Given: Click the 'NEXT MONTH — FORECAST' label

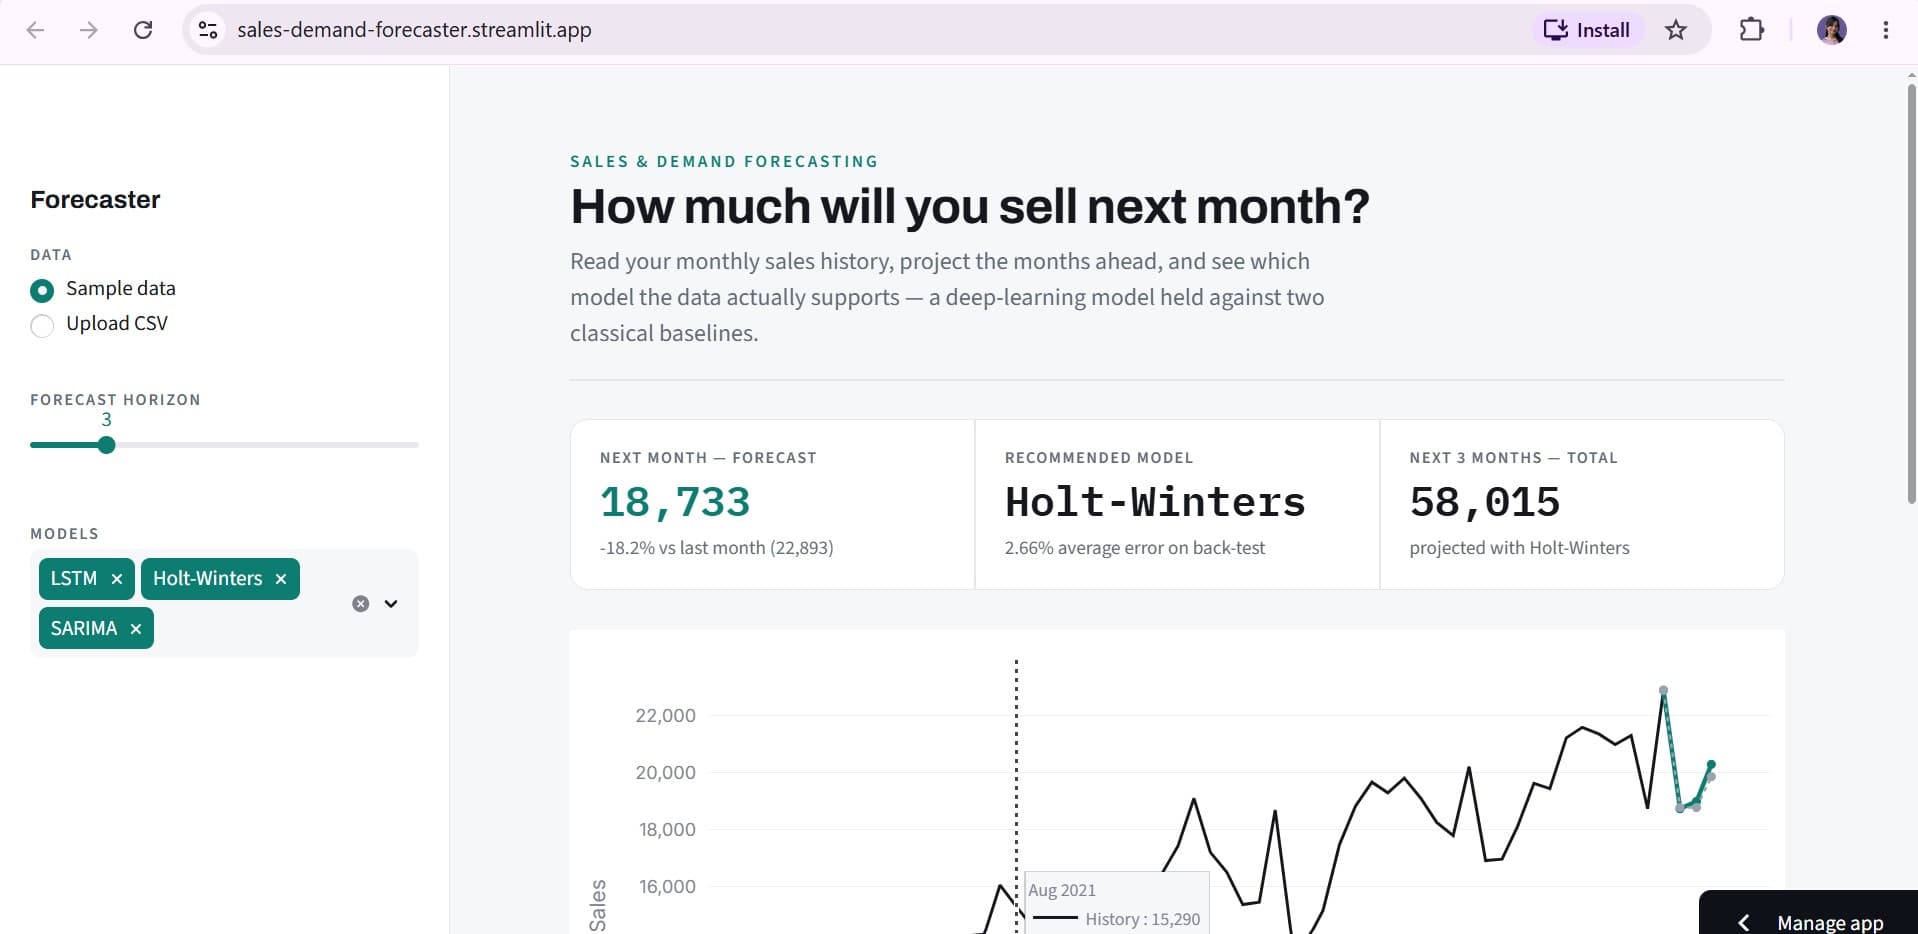Looking at the screenshot, I should tap(708, 458).
